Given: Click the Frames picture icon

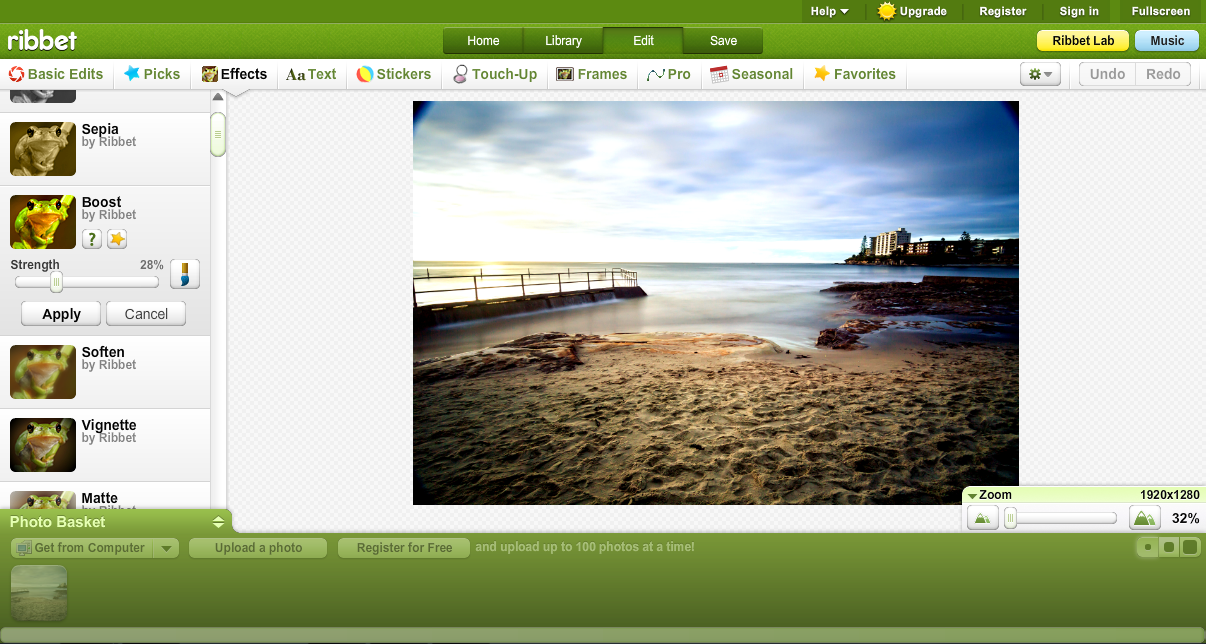Looking at the screenshot, I should (565, 74).
